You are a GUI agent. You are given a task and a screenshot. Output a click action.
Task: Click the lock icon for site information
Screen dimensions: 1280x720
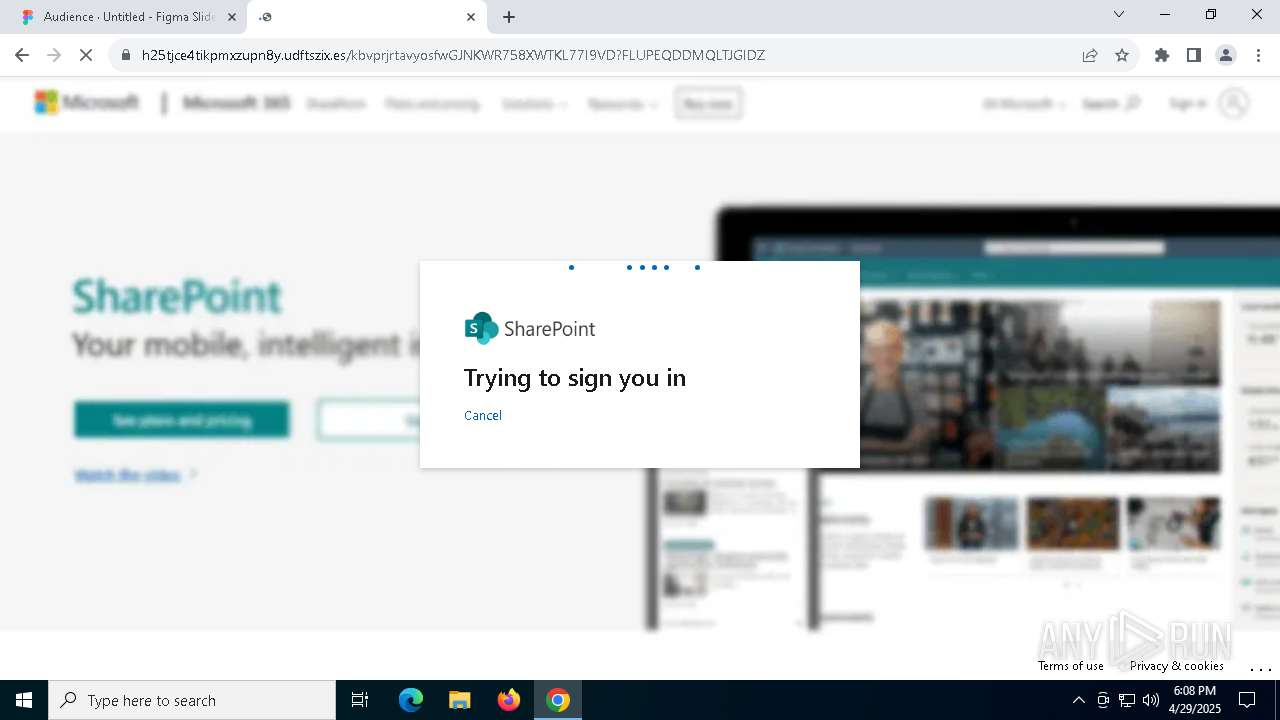[x=126, y=56]
